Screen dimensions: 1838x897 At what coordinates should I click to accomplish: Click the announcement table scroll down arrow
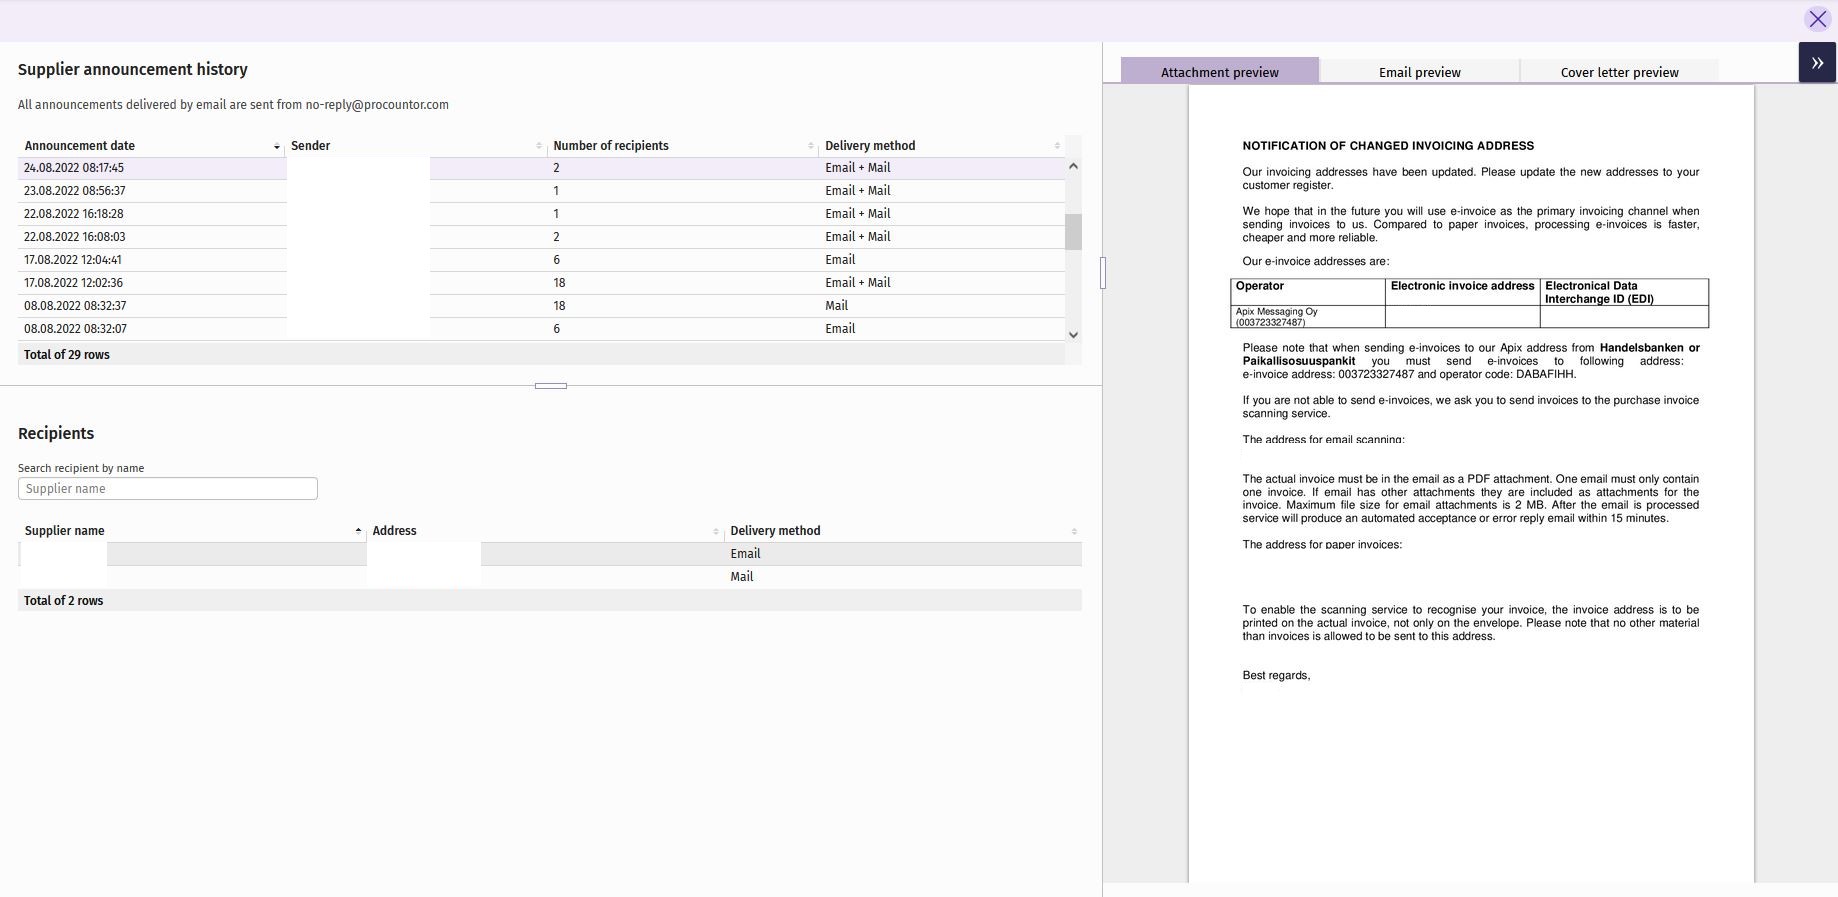(x=1073, y=334)
